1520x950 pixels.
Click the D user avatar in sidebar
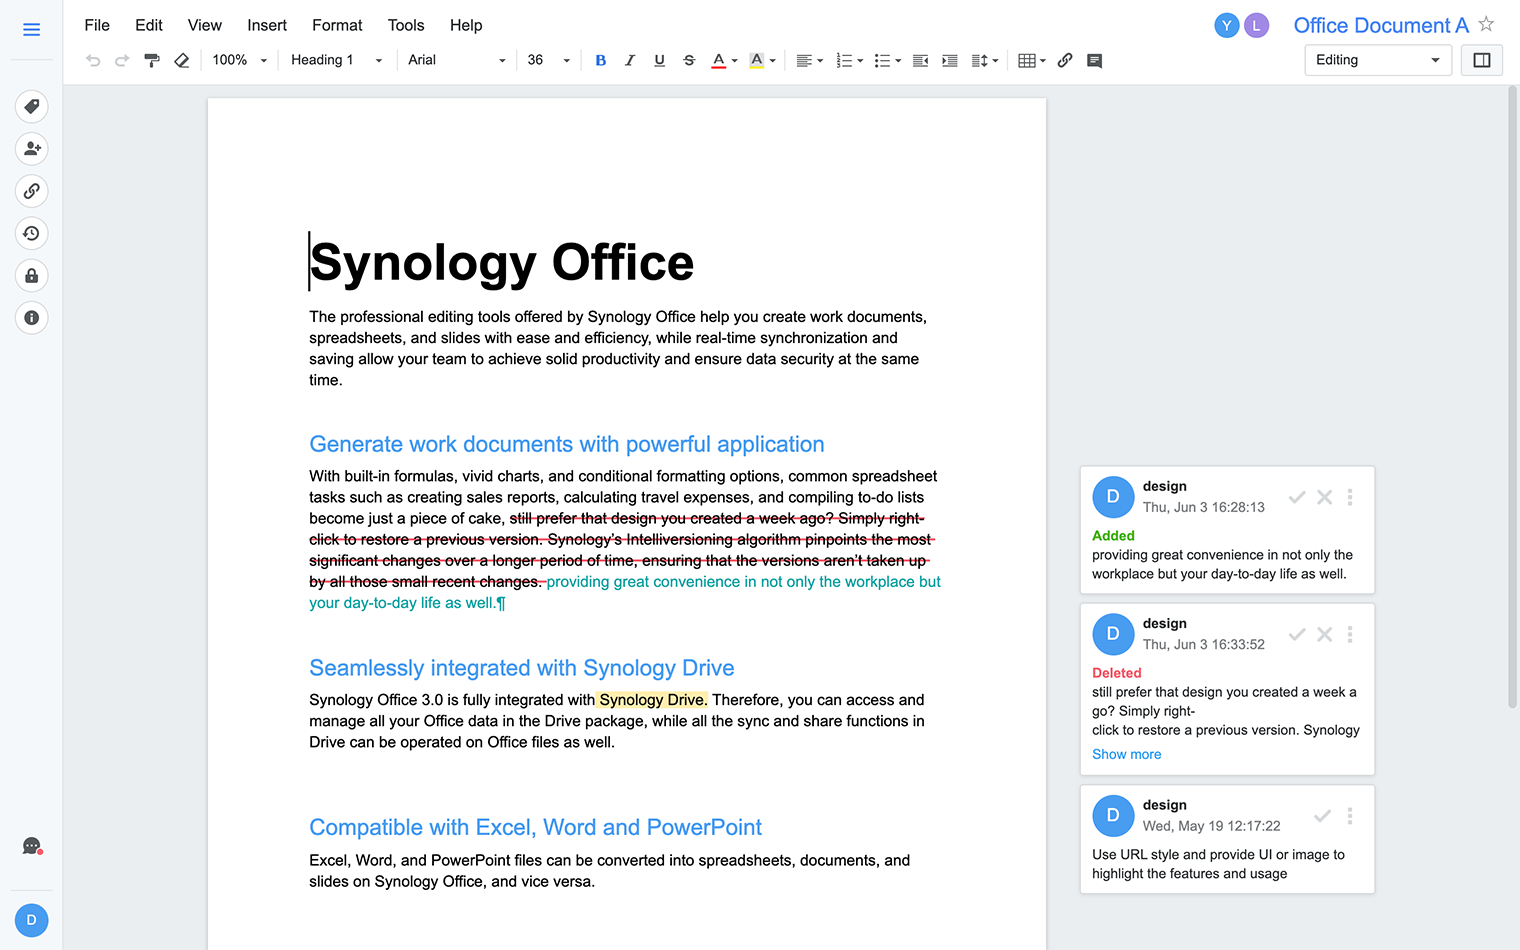(32, 920)
